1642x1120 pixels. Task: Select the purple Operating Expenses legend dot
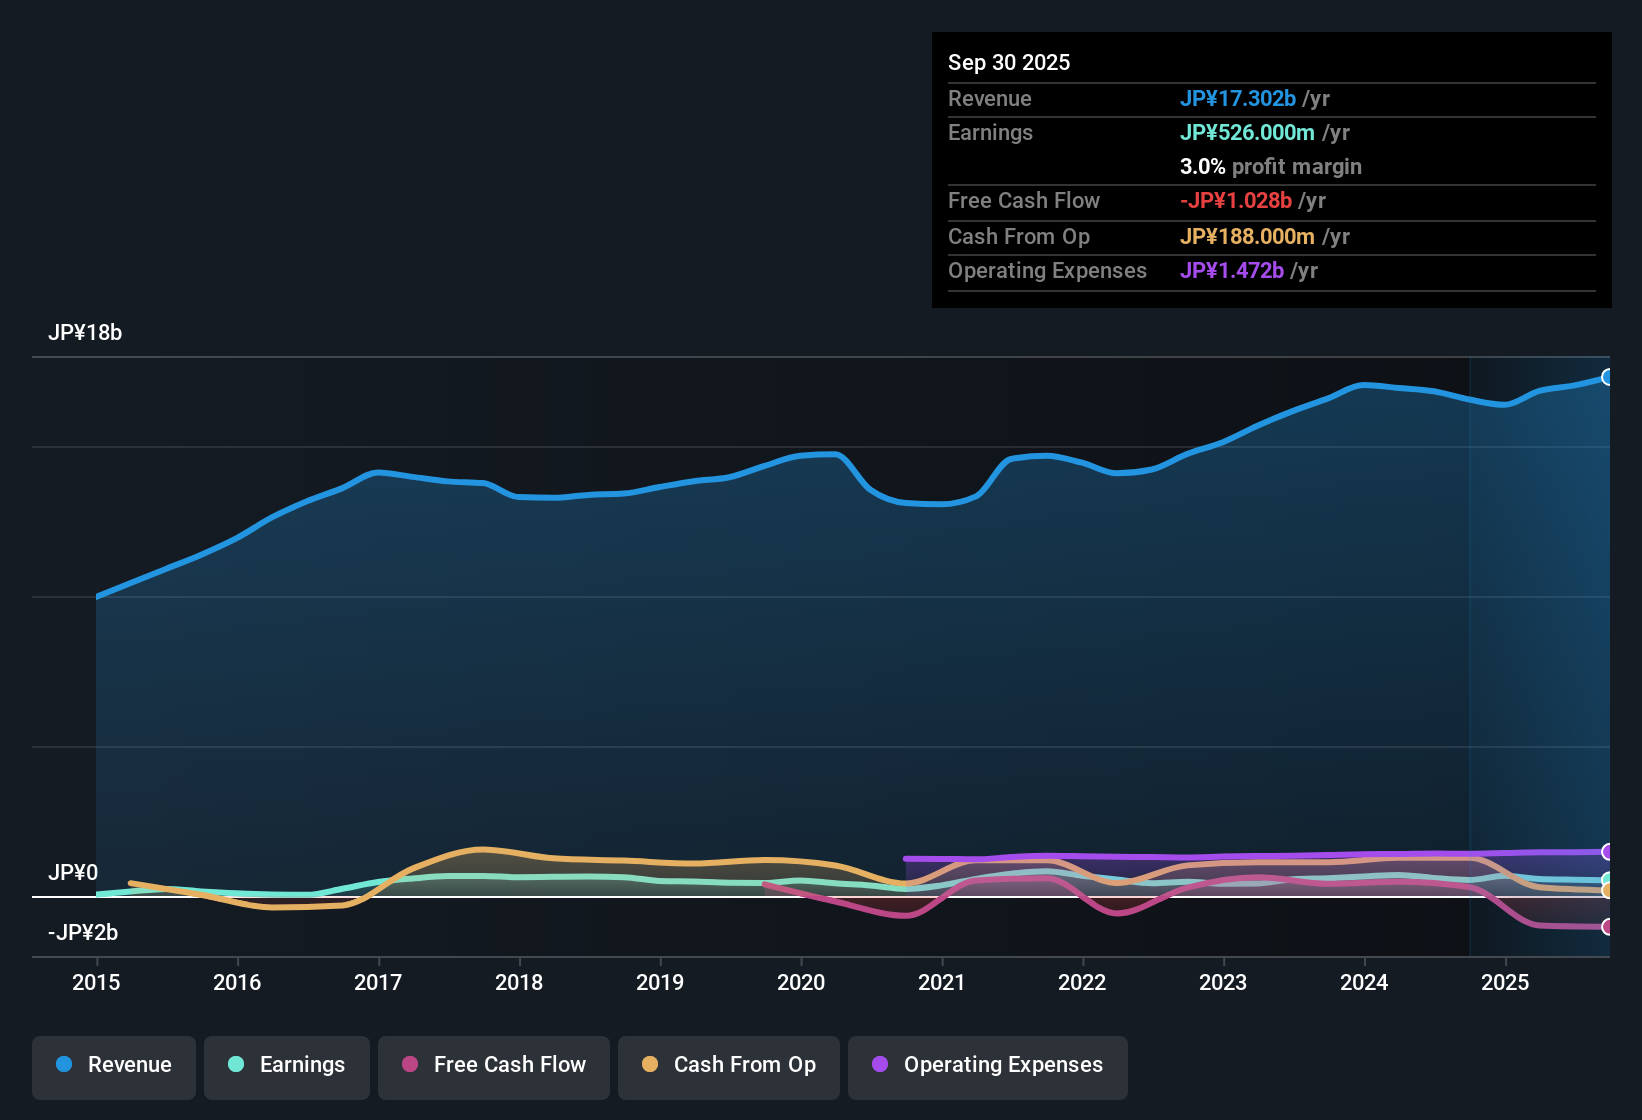tap(879, 1065)
